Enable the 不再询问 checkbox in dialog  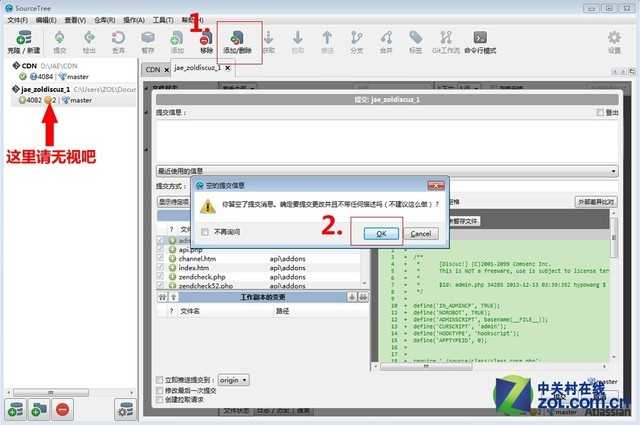click(204, 233)
